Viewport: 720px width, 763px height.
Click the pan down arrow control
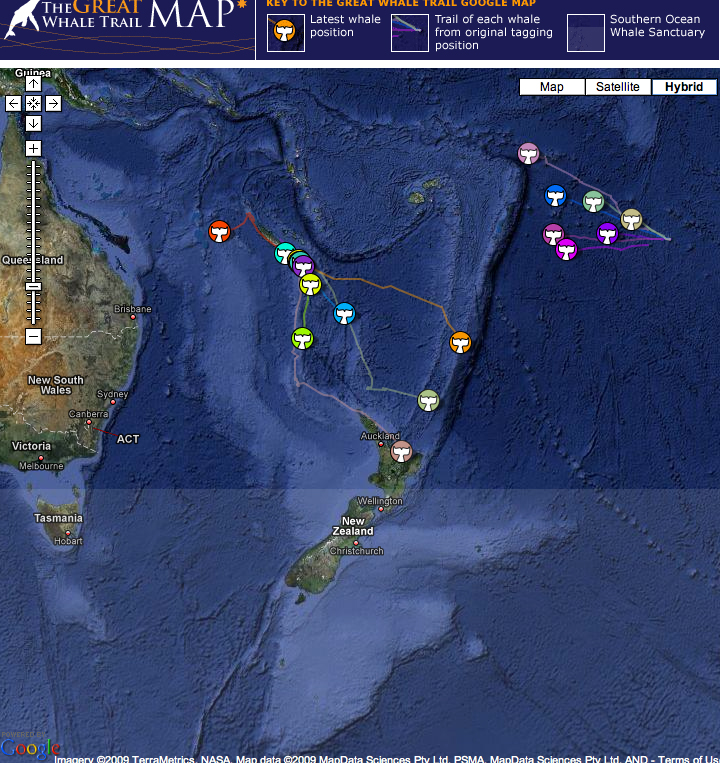(33, 123)
